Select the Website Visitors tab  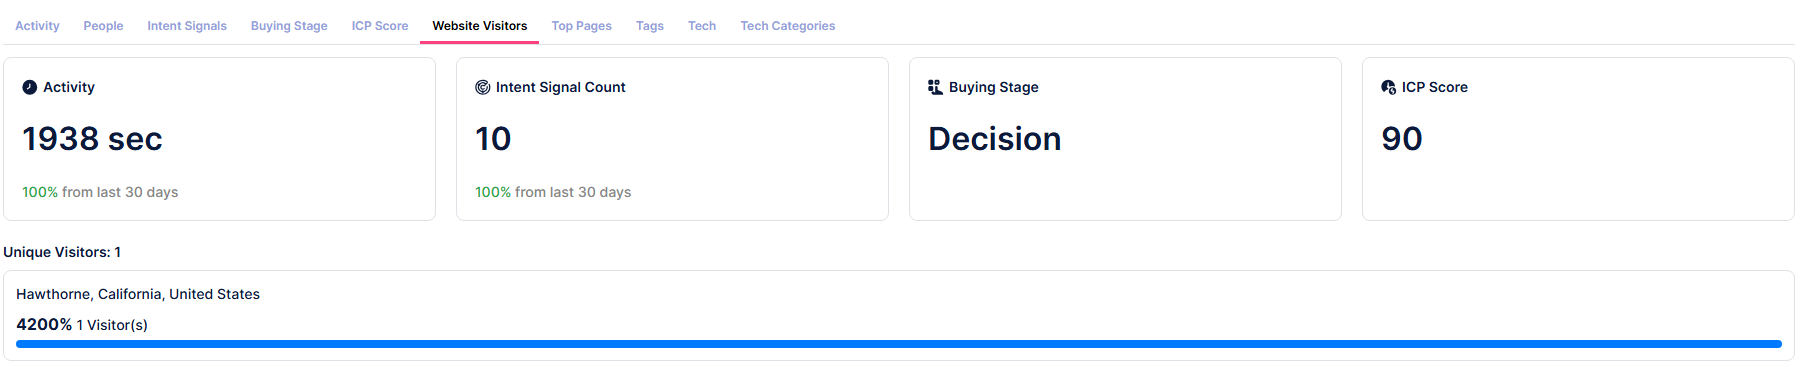[480, 26]
